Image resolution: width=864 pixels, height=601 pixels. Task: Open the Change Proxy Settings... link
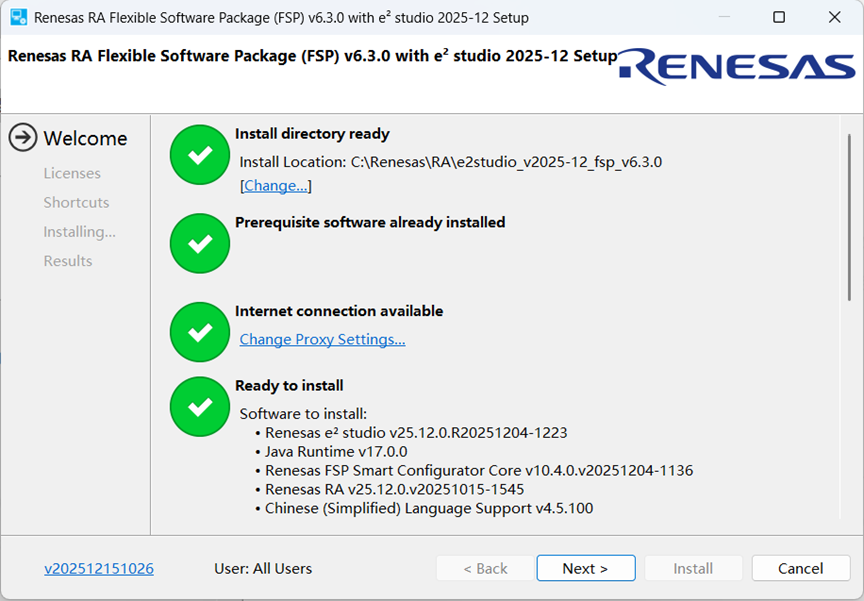click(322, 339)
